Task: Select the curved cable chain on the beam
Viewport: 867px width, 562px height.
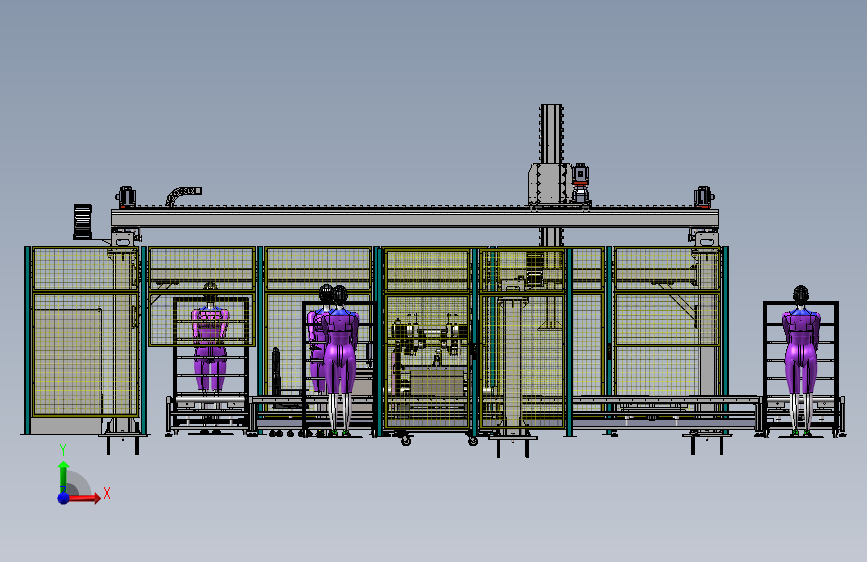Action: (x=182, y=195)
